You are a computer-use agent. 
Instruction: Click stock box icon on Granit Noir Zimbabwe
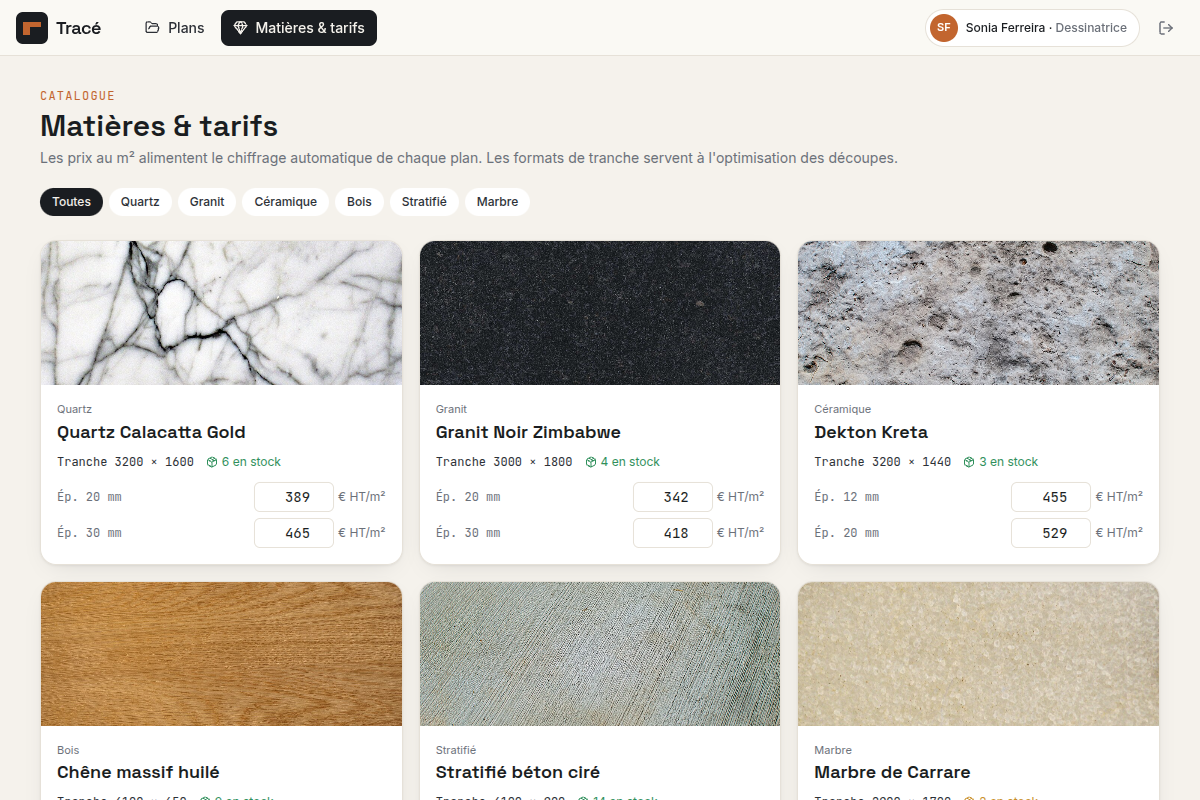591,462
